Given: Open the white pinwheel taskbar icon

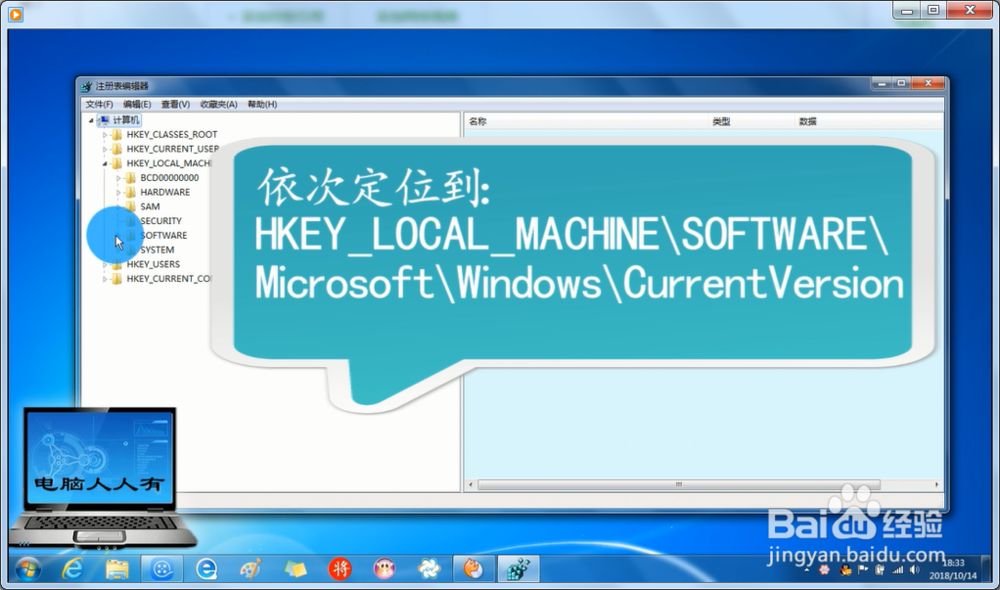Looking at the screenshot, I should coord(429,568).
